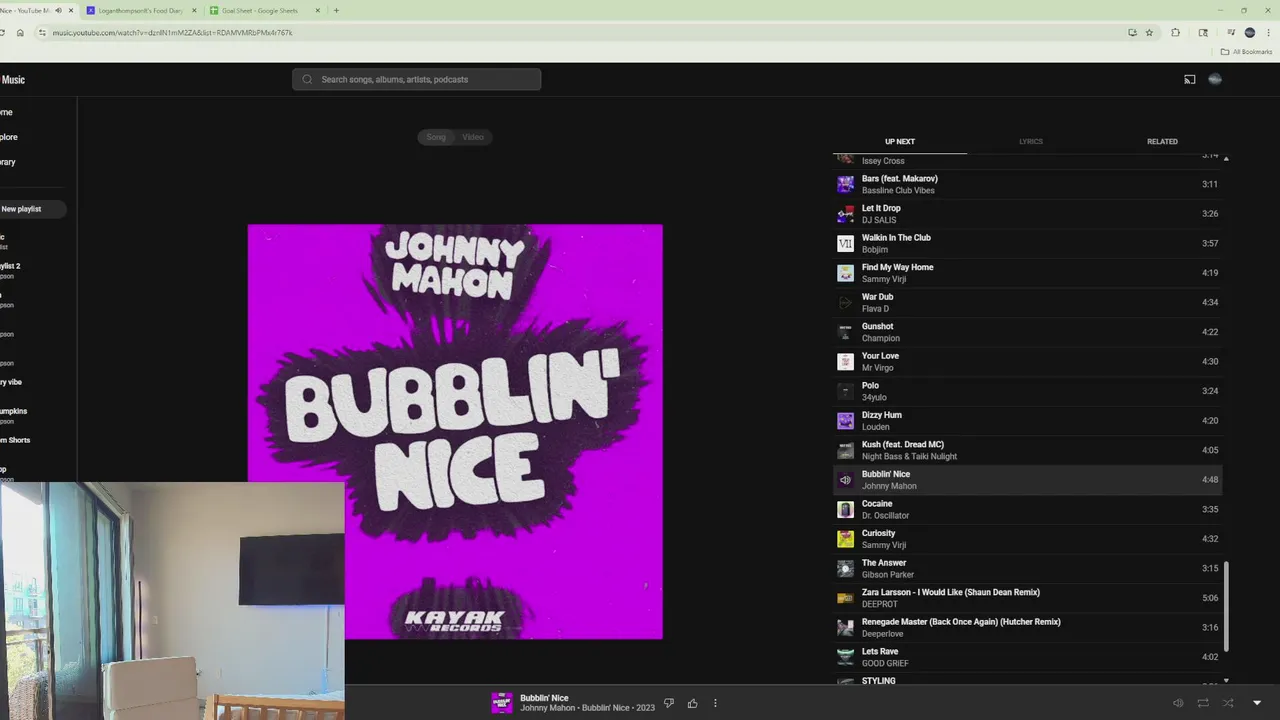Open the UP NEXT tab
The image size is (1280, 720).
(900, 141)
